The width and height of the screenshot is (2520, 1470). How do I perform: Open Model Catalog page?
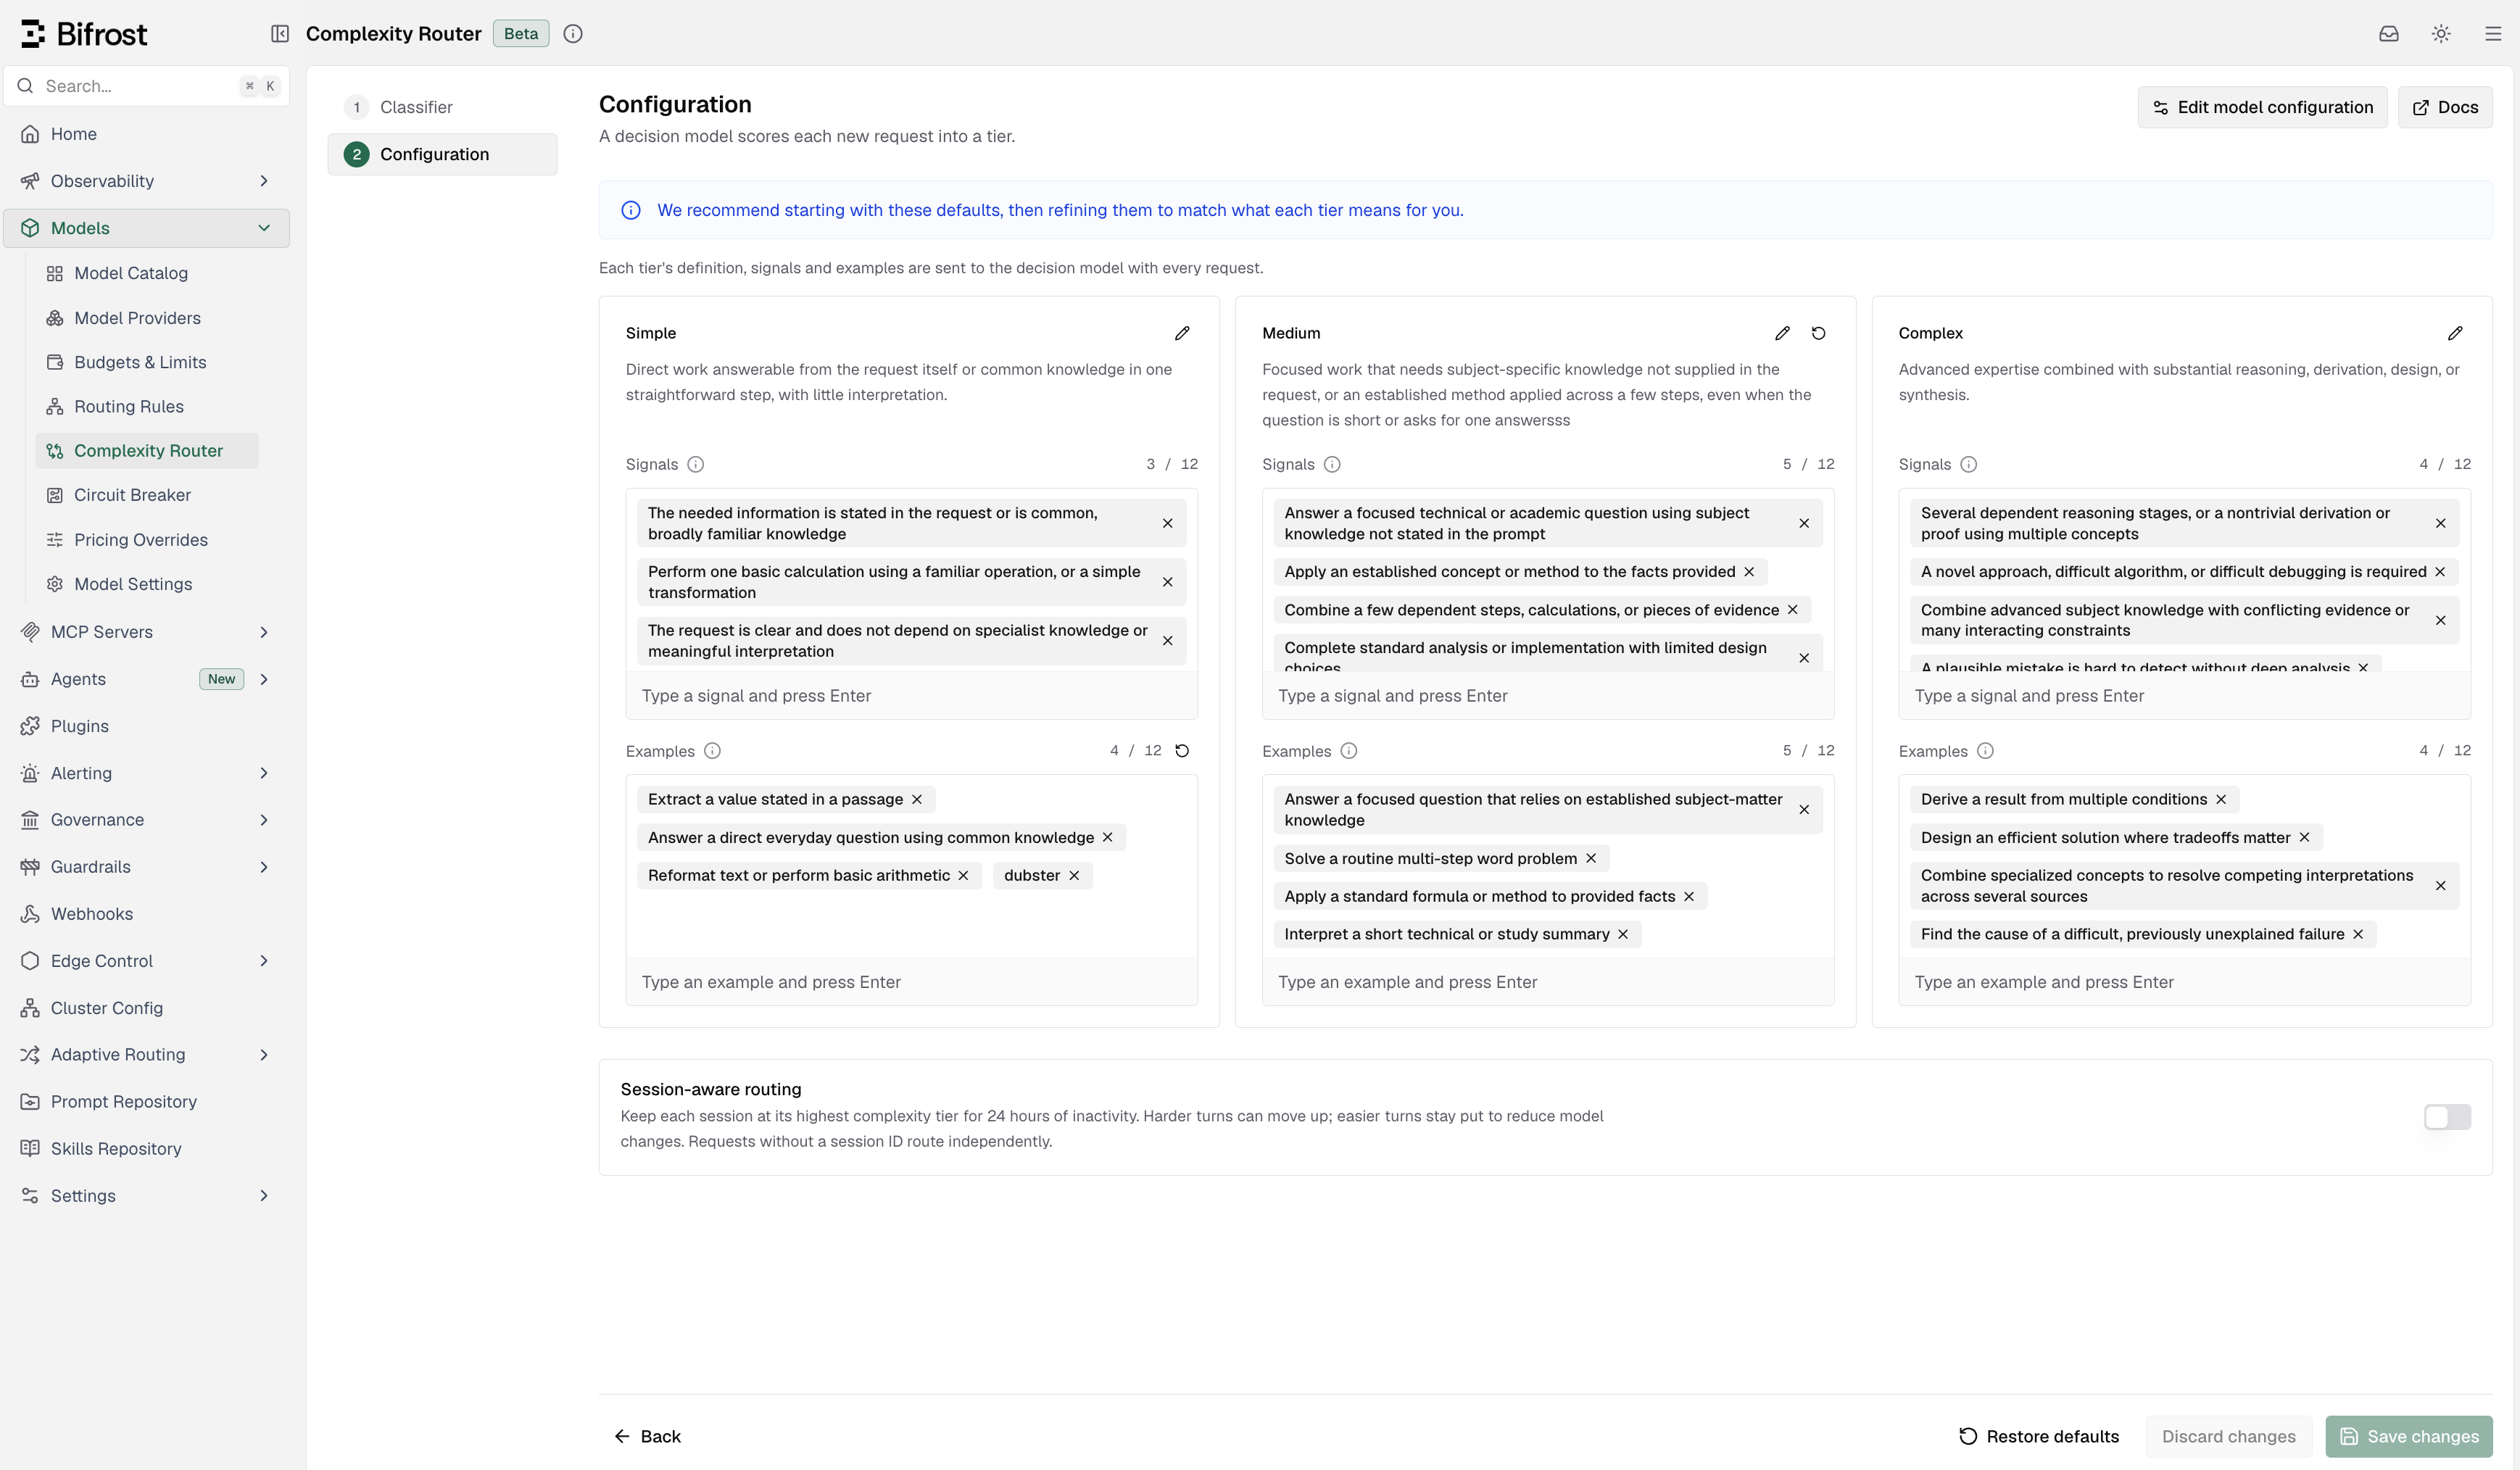[148, 273]
